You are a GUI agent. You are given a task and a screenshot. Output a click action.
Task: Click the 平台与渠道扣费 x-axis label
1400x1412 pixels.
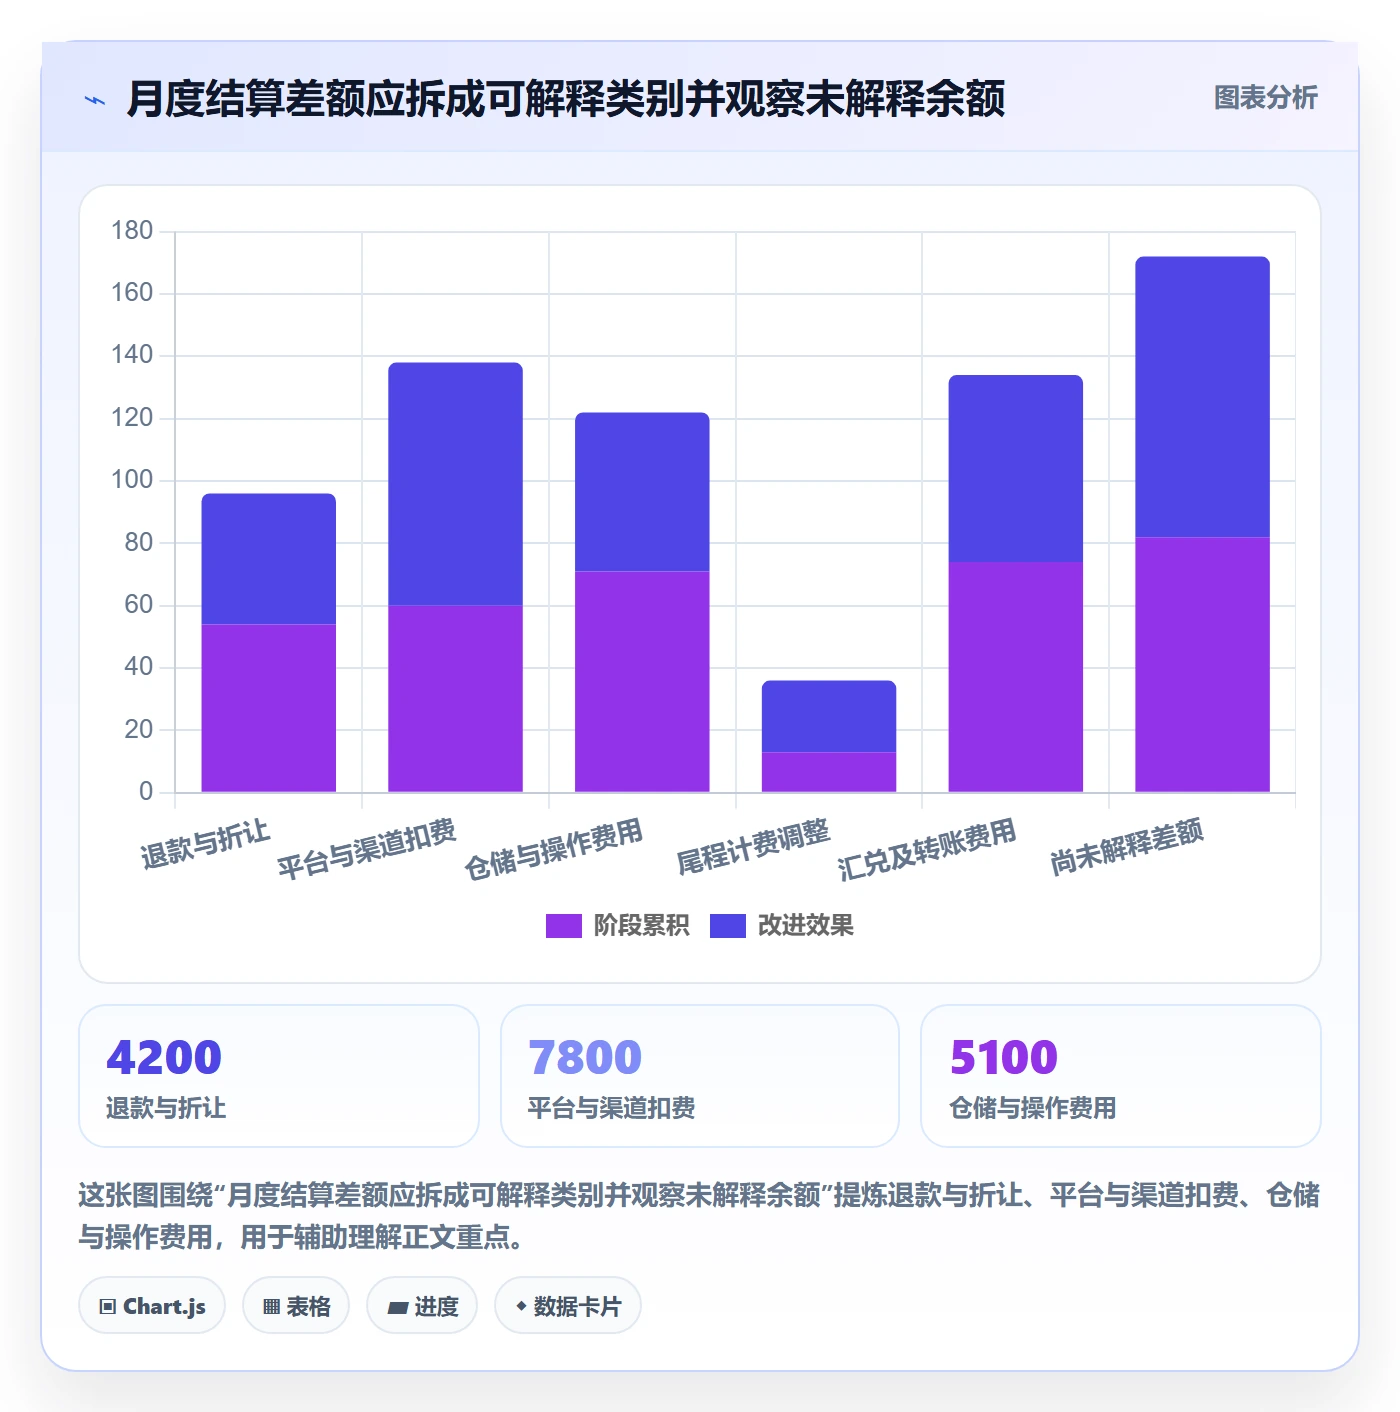367,850
